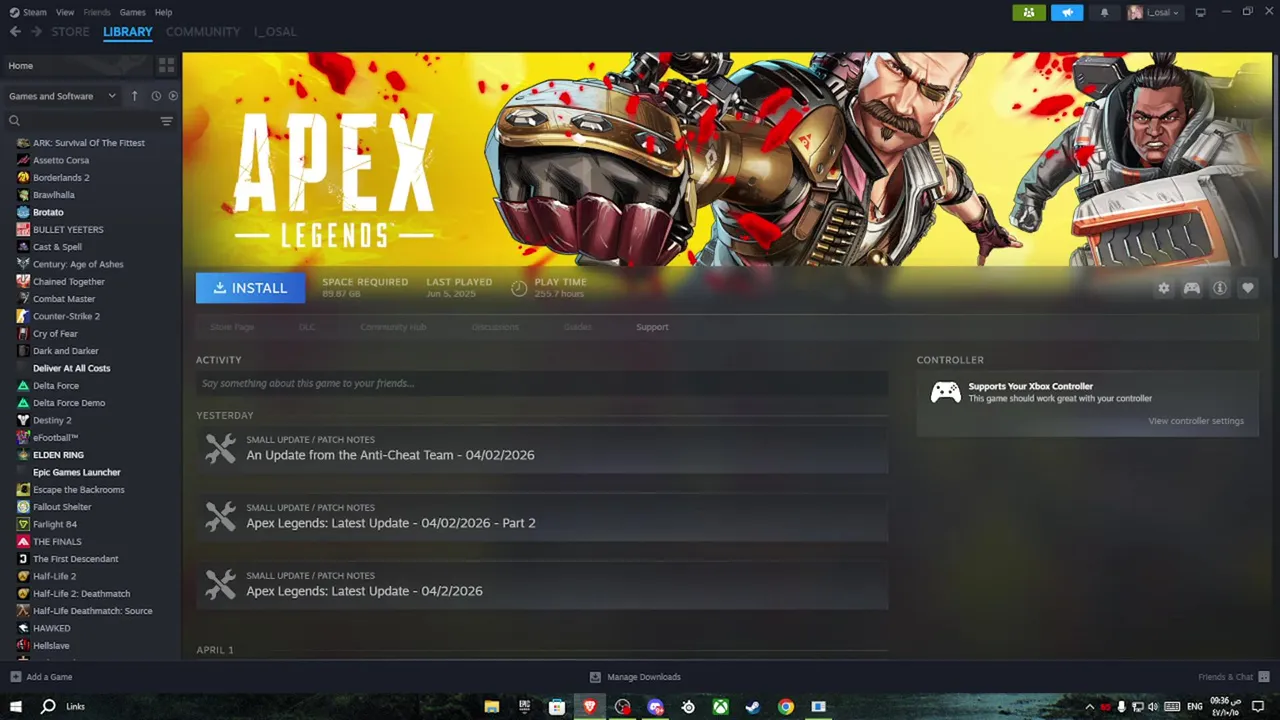Open the Support link under the banner
This screenshot has height=720, width=1280.
[652, 327]
